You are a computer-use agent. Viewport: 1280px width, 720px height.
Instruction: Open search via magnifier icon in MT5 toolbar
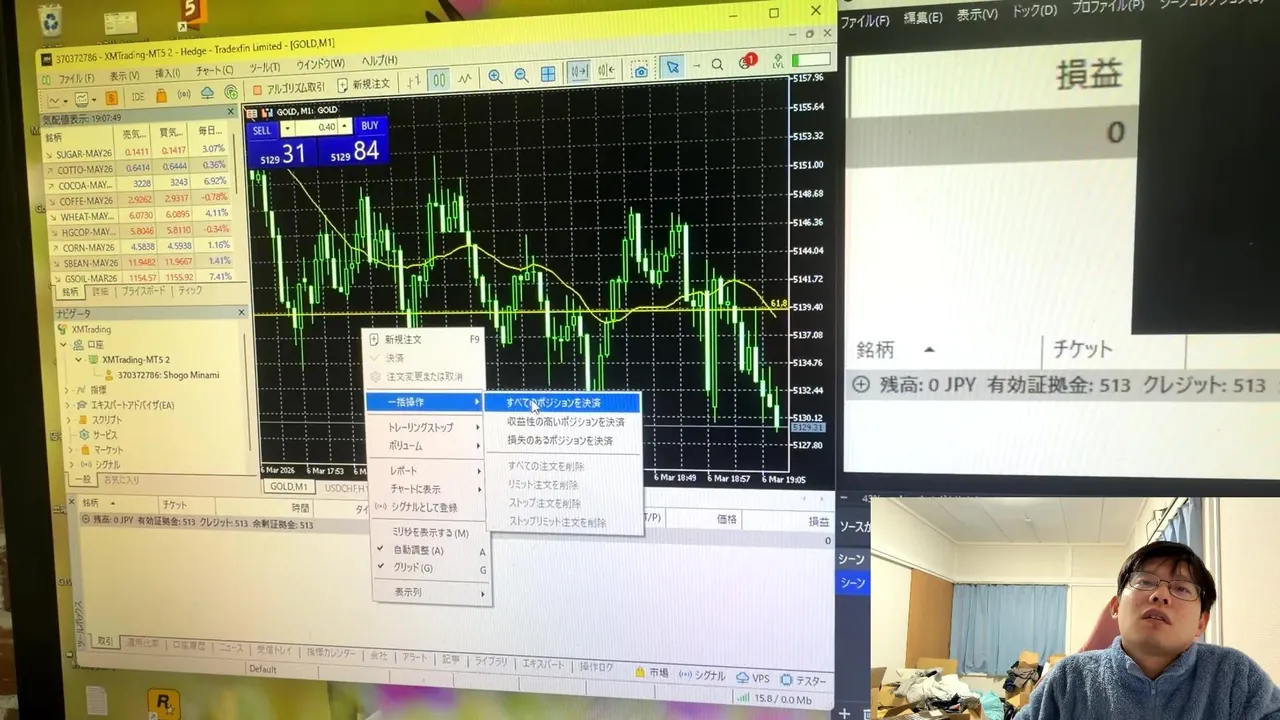pos(717,65)
